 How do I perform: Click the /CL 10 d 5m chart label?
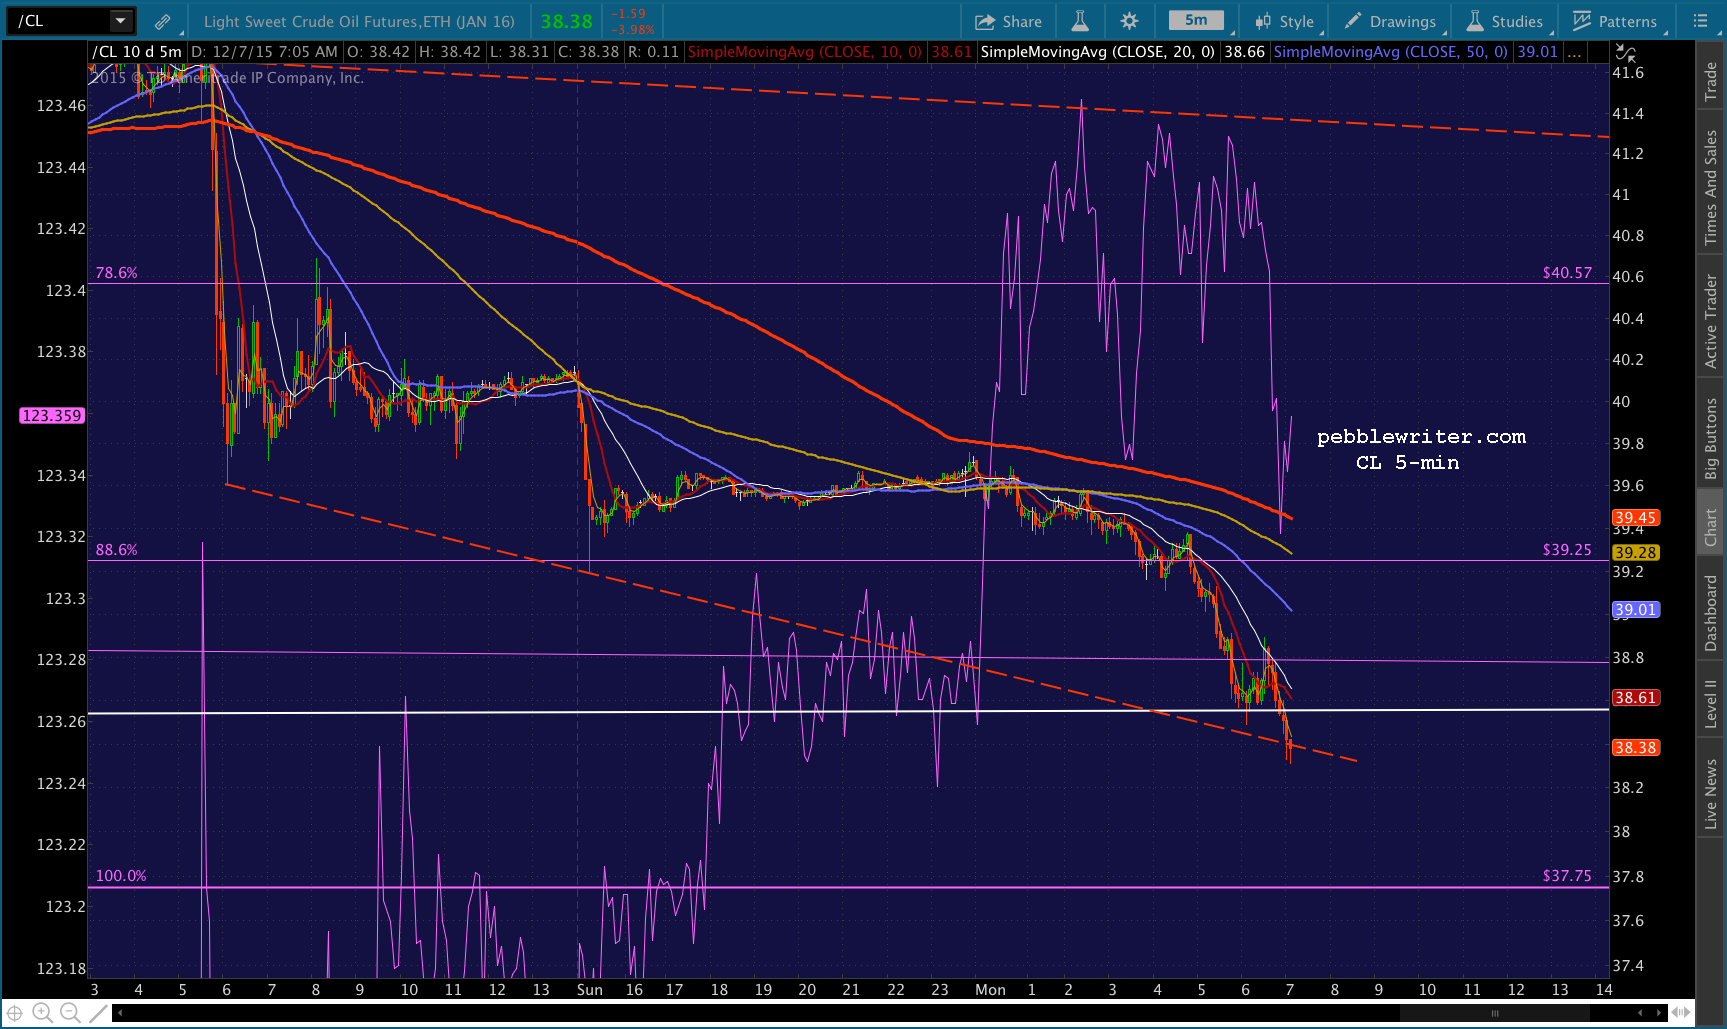click(x=137, y=52)
